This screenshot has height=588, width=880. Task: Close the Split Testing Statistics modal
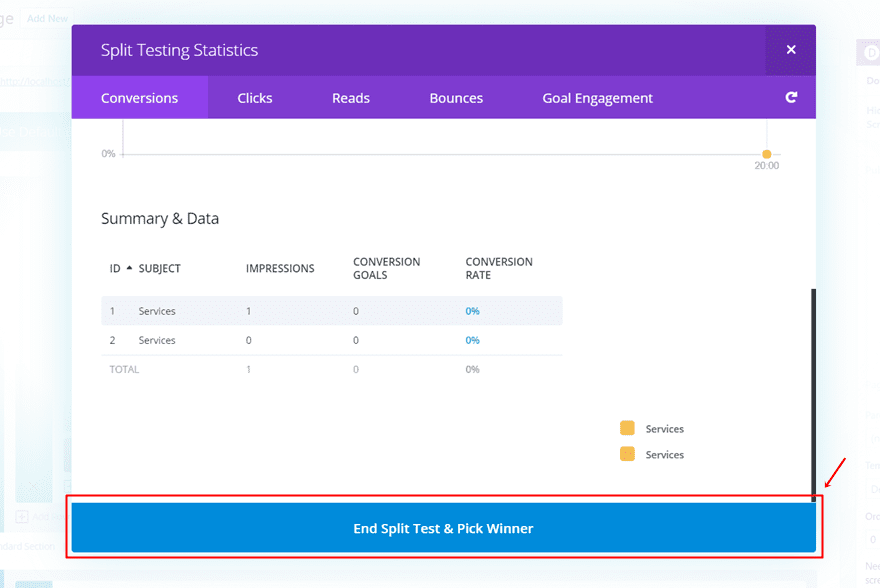click(x=790, y=50)
